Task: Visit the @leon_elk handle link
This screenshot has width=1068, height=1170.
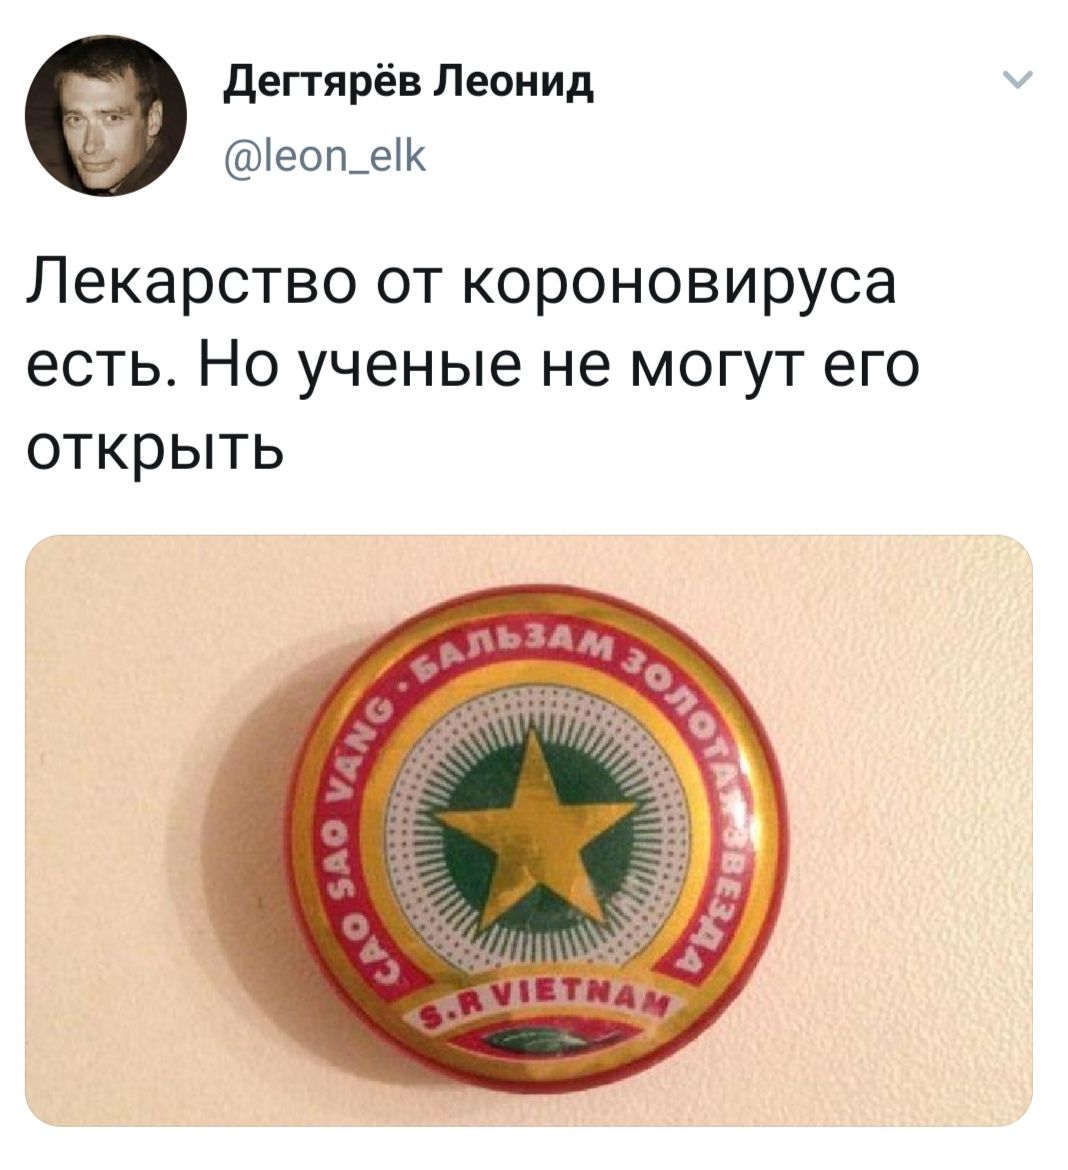Action: pos(325,157)
